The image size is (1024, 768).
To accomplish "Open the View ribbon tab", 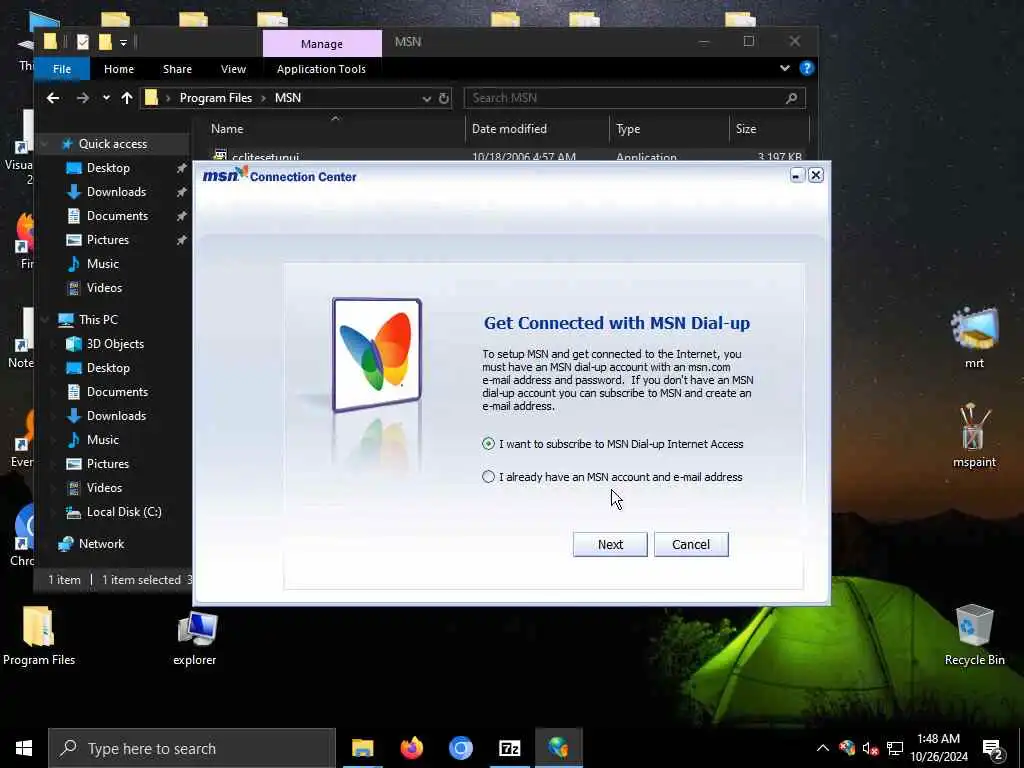I will [x=233, y=69].
